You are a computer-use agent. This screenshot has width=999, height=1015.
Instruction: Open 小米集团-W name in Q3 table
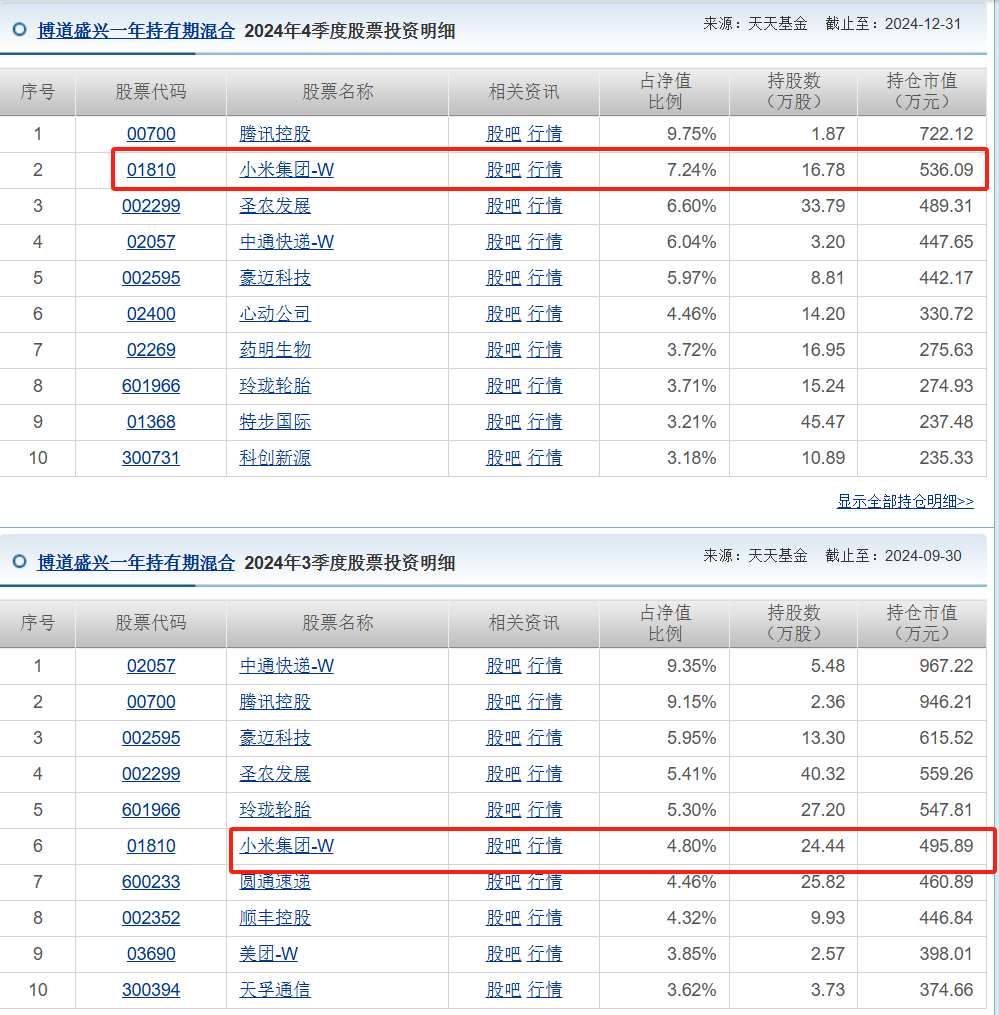[x=287, y=846]
